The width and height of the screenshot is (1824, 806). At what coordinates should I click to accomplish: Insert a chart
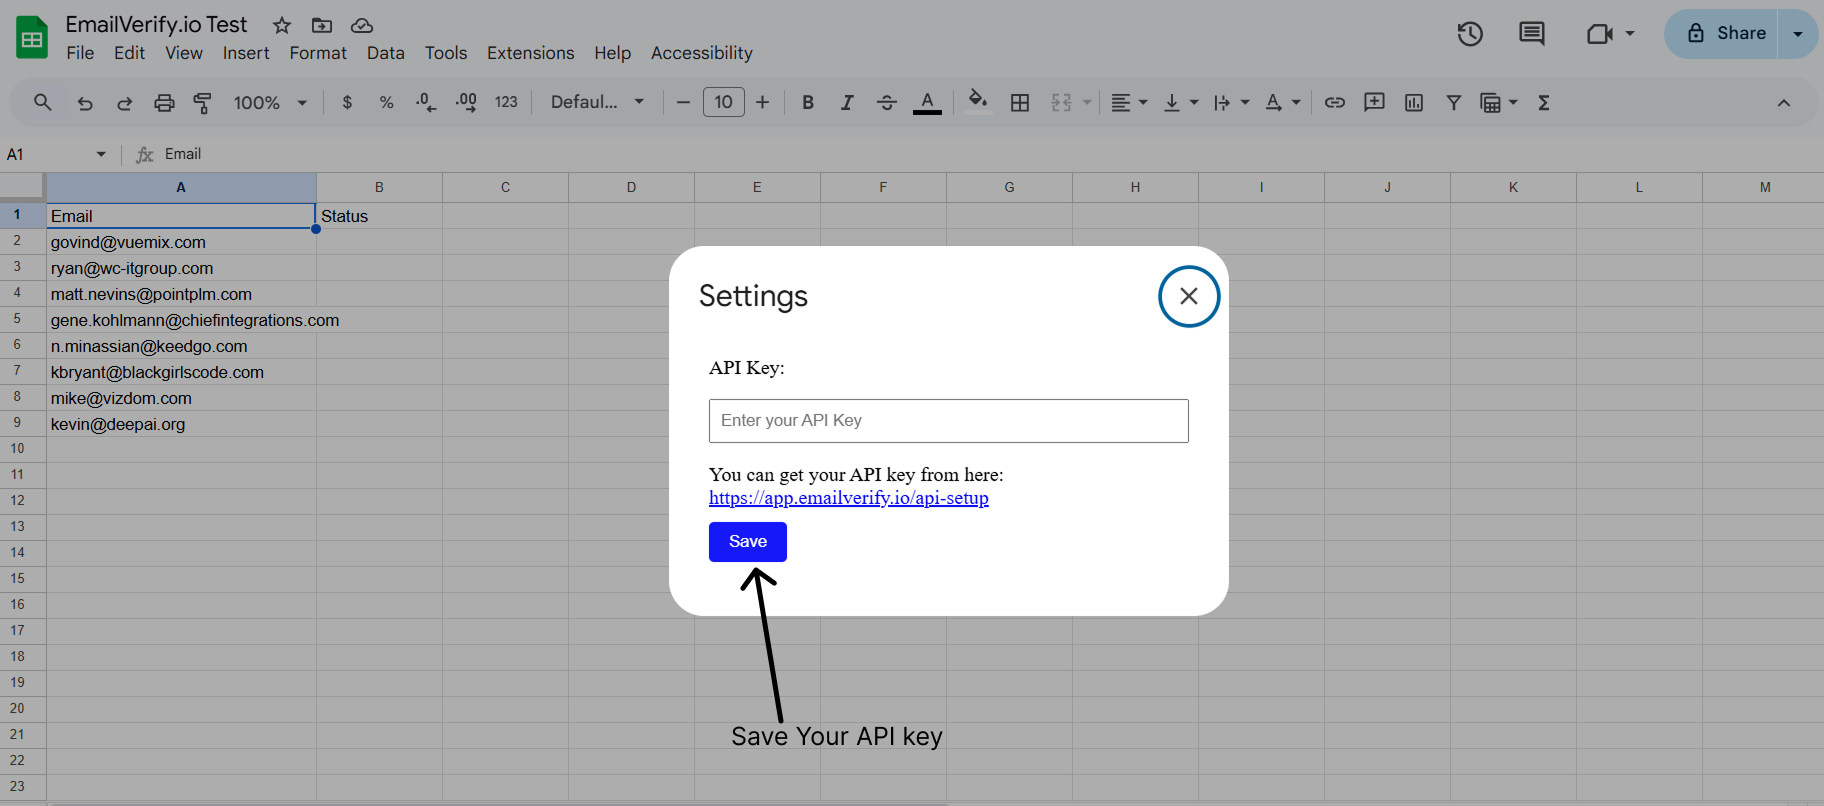pyautogui.click(x=1414, y=102)
